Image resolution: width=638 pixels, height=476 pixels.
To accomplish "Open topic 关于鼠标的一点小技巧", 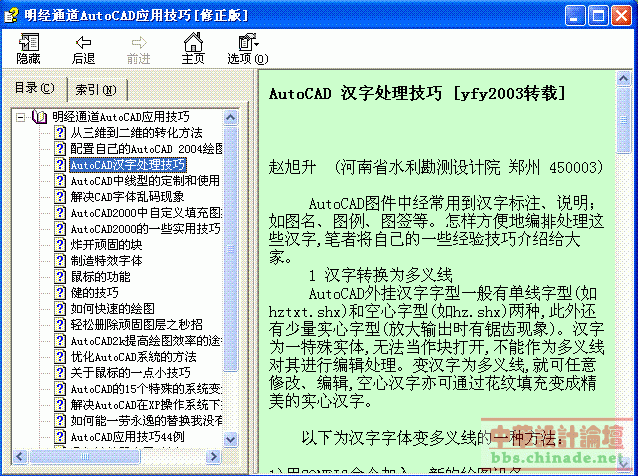I will pos(130,373).
